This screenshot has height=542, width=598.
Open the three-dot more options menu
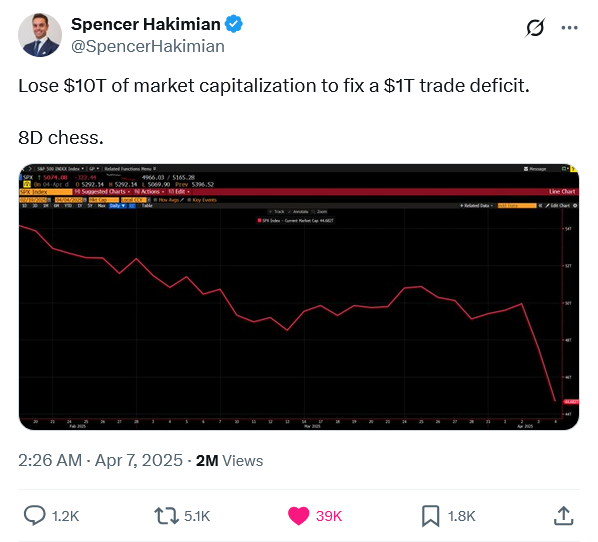[x=569, y=27]
